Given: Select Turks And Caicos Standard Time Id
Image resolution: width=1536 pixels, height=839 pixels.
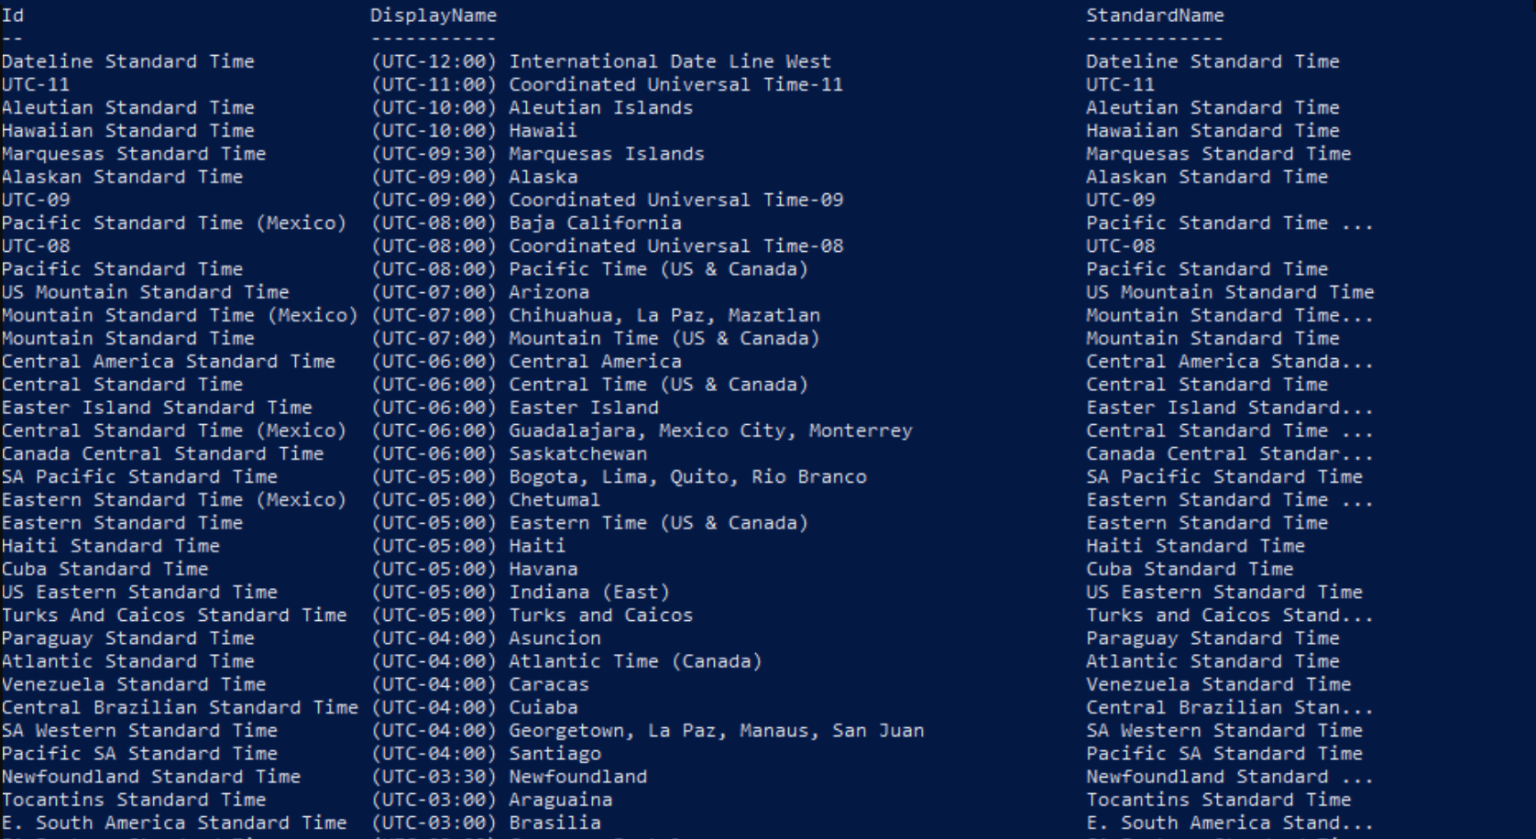Looking at the screenshot, I should pos(174,614).
